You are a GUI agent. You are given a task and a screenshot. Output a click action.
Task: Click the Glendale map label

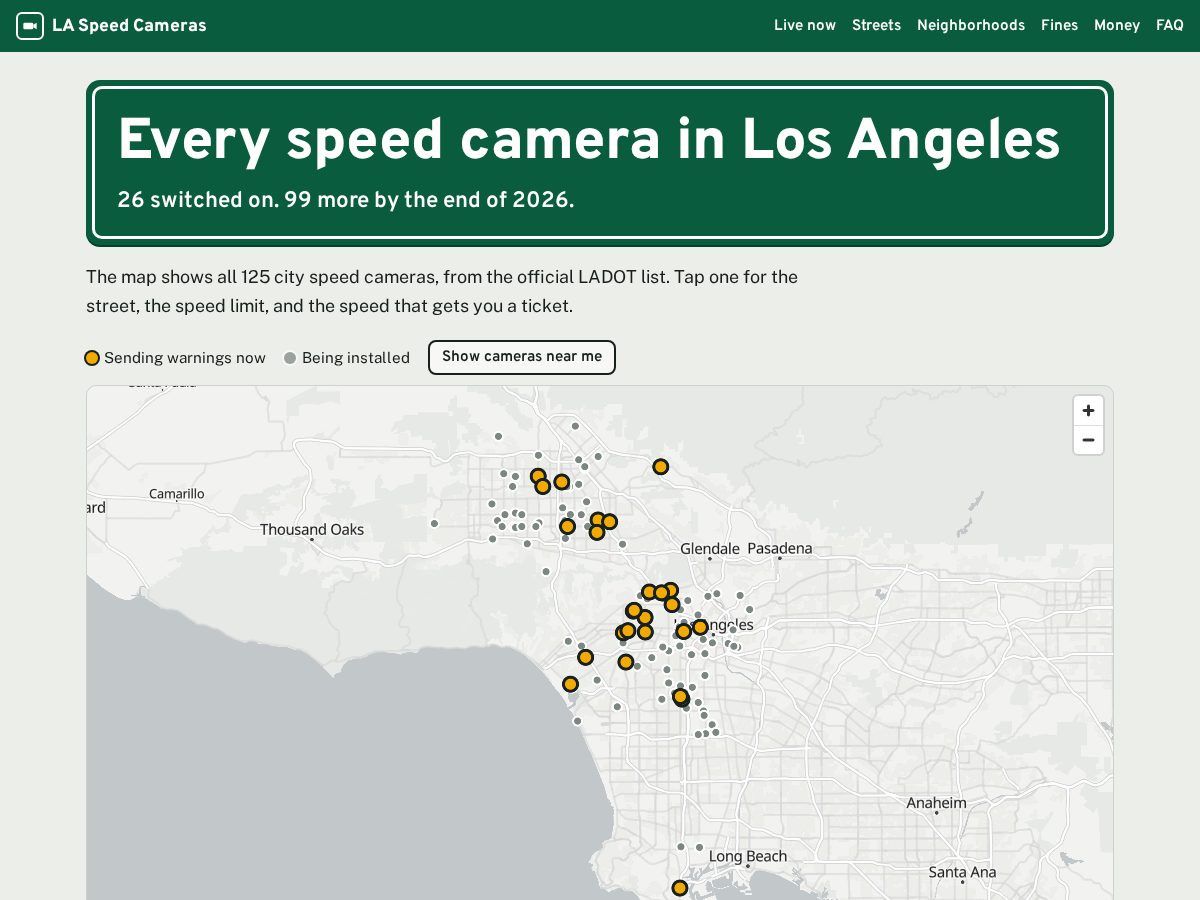pyautogui.click(x=710, y=549)
